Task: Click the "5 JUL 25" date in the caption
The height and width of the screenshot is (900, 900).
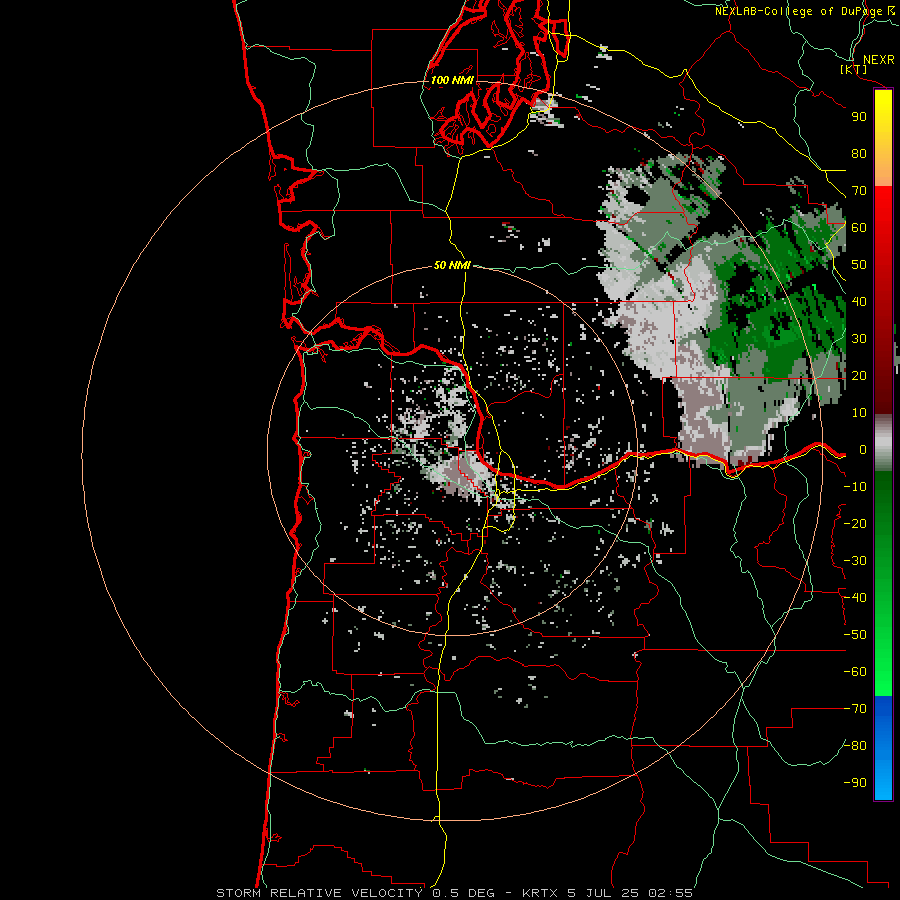Action: [x=603, y=893]
